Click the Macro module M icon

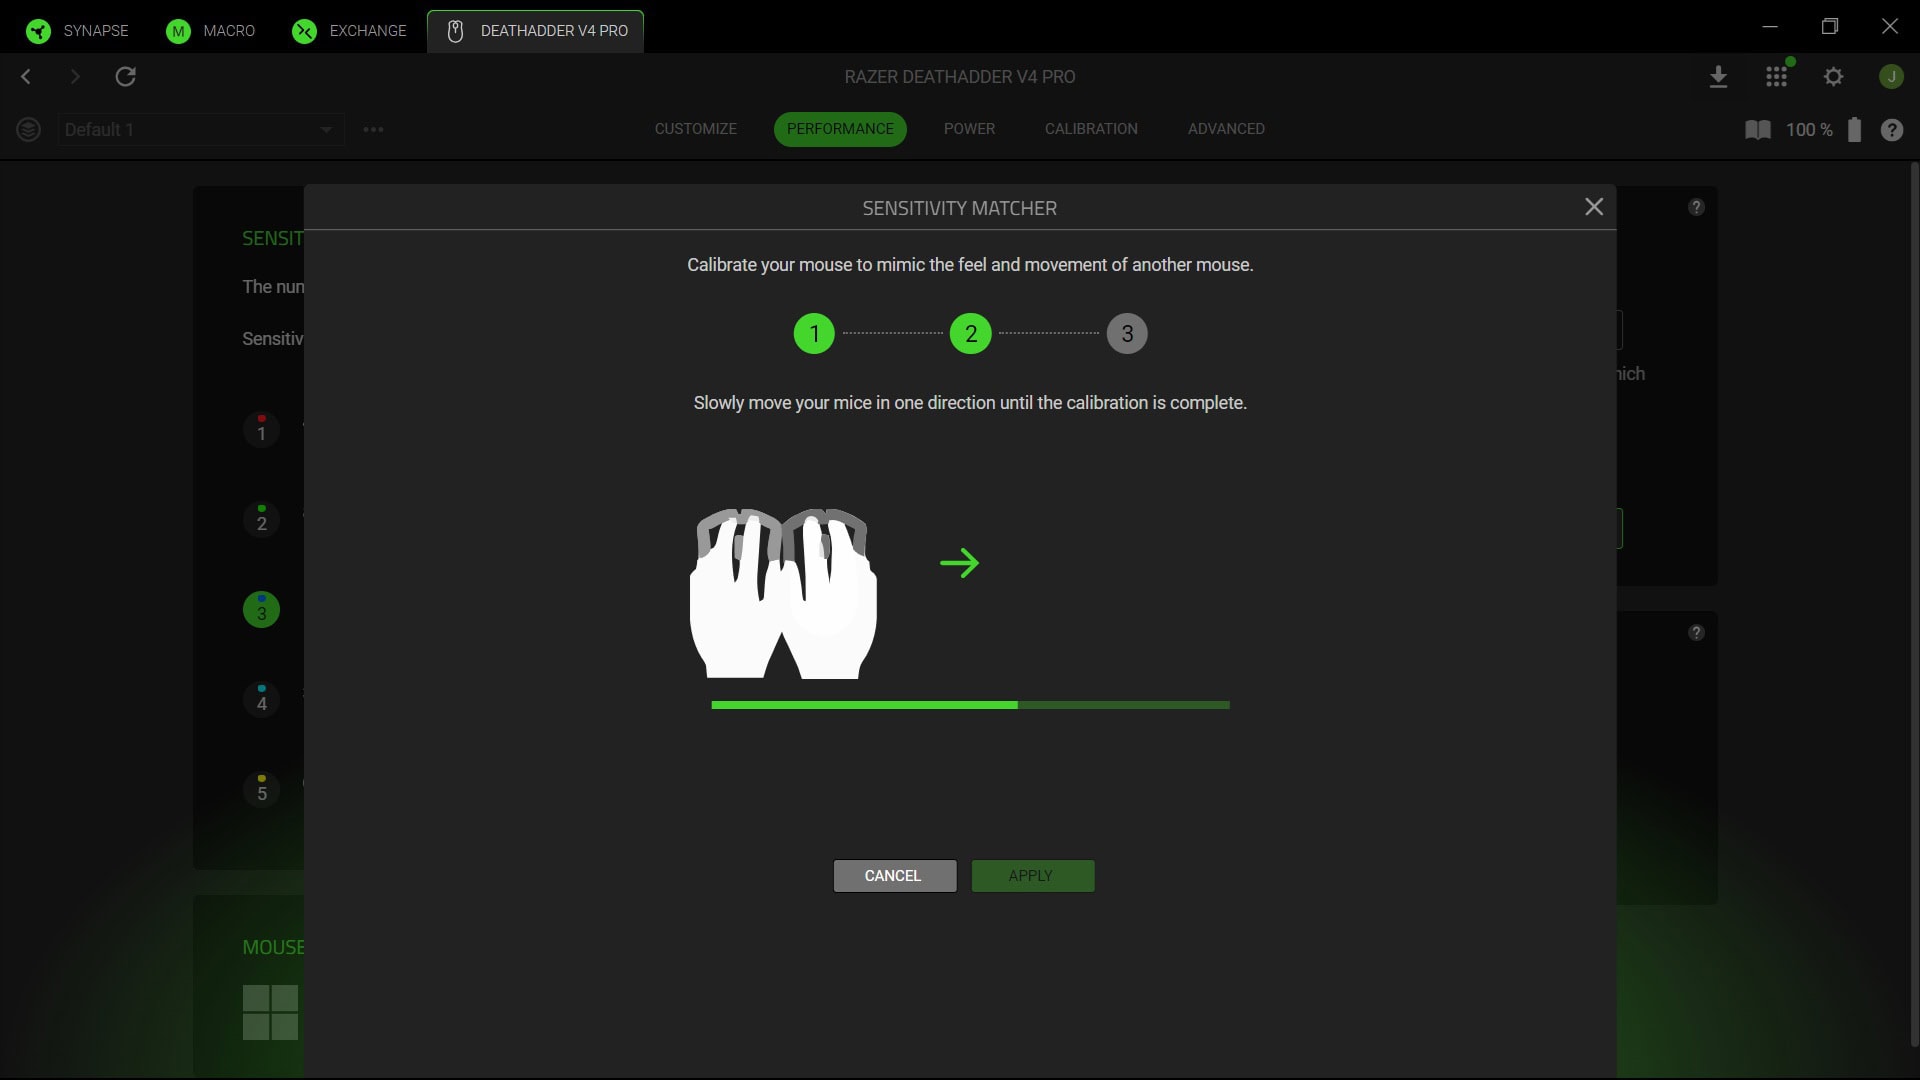pyautogui.click(x=178, y=31)
